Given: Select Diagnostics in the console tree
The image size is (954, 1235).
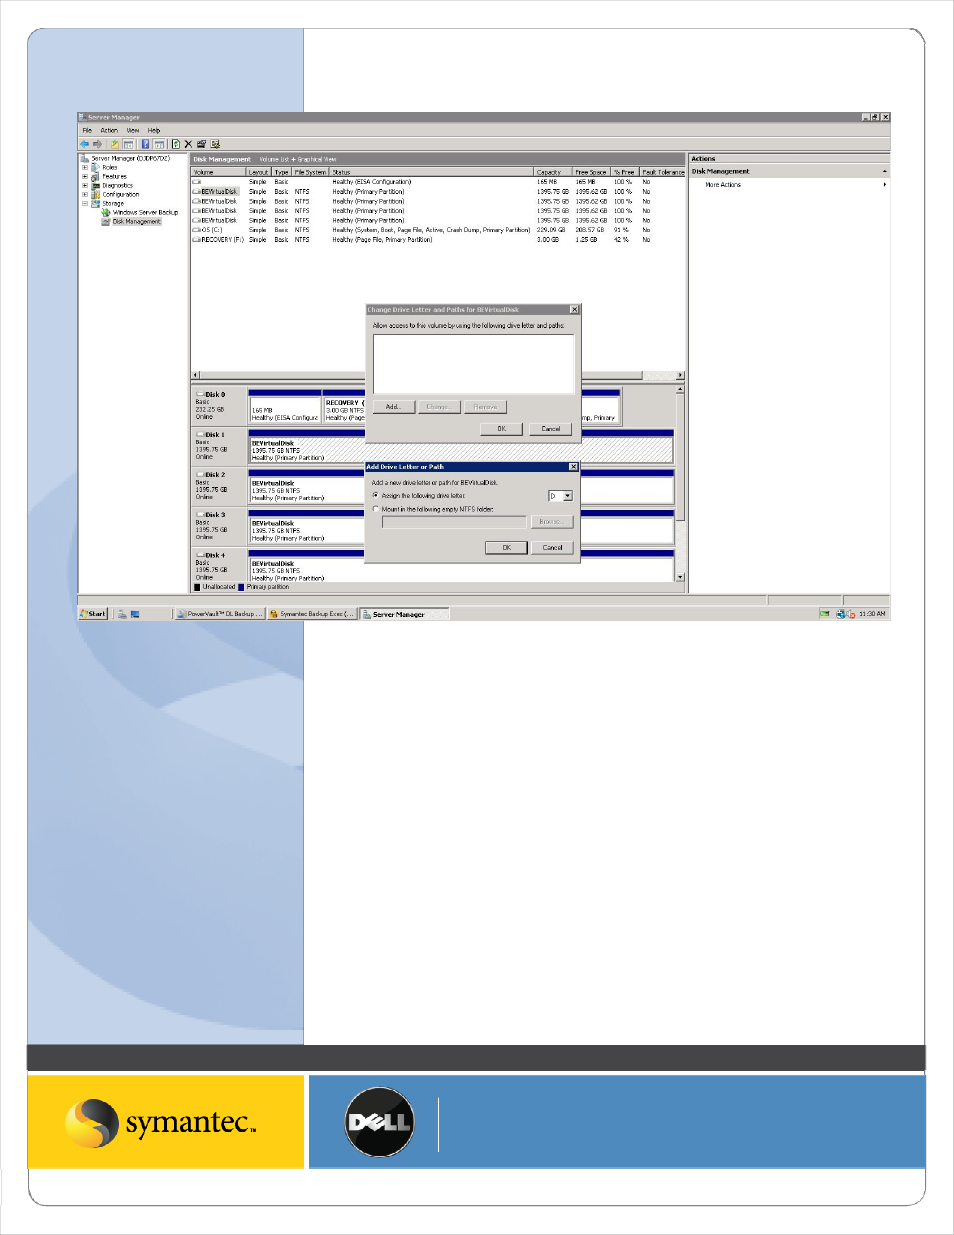Looking at the screenshot, I should click(x=117, y=186).
